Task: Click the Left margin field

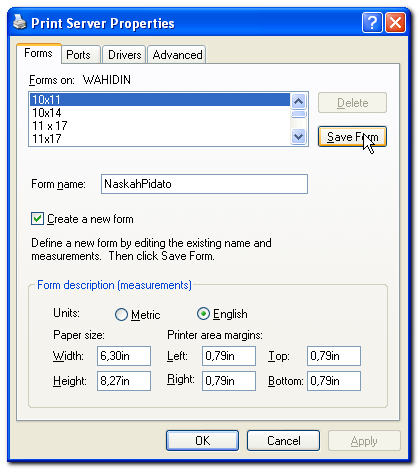Action: click(x=229, y=356)
